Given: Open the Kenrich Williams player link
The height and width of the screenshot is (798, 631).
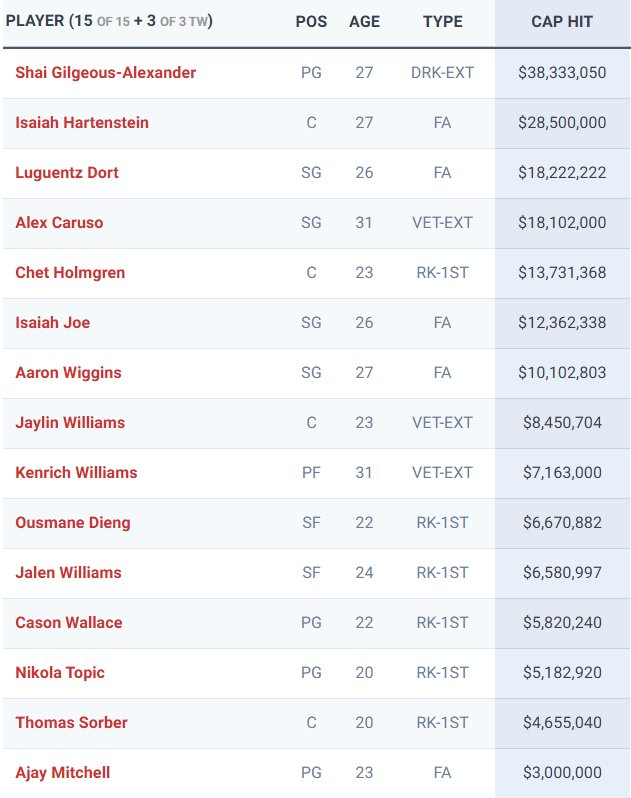Looking at the screenshot, I should (76, 473).
